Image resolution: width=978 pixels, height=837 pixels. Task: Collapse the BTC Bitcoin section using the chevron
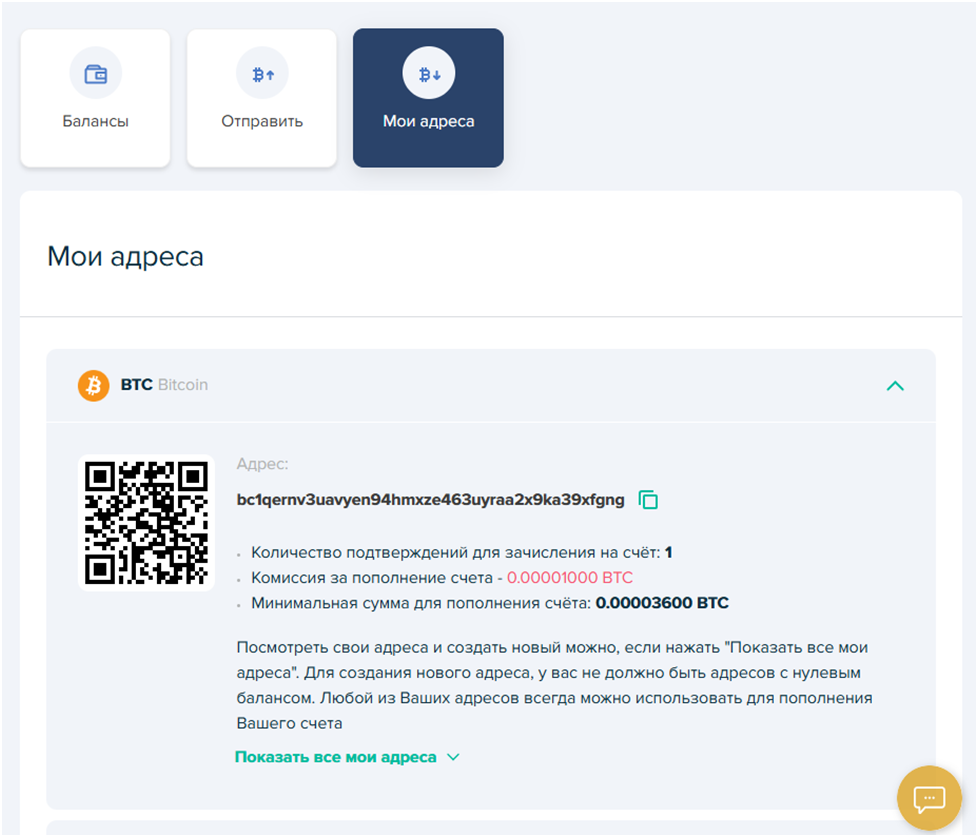(x=895, y=385)
